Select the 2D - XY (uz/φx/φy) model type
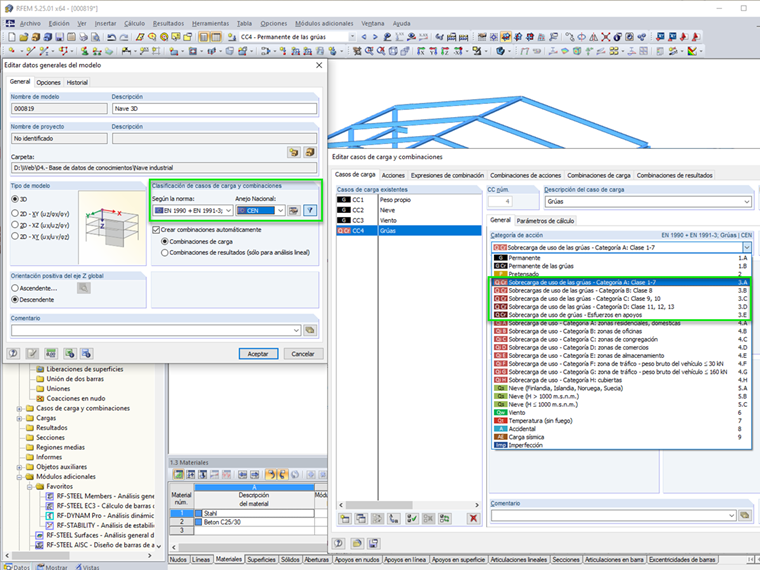 tap(15, 213)
